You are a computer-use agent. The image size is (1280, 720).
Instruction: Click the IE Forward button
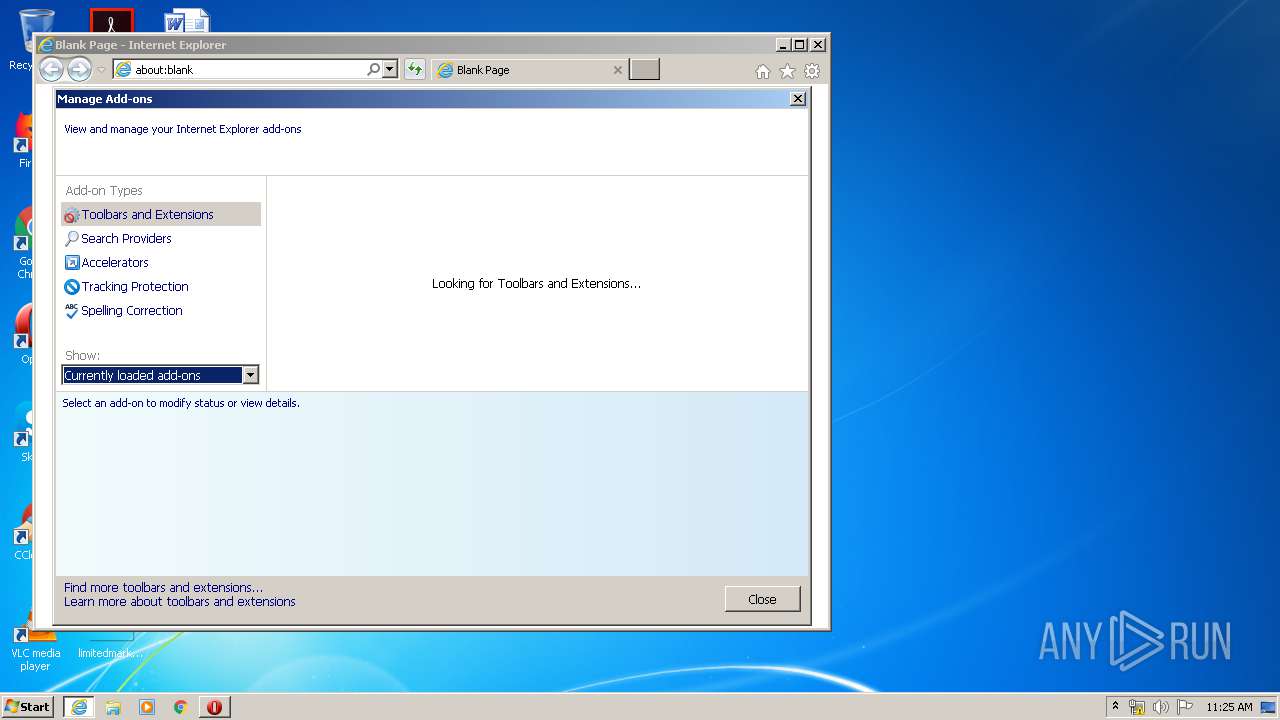[x=79, y=69]
